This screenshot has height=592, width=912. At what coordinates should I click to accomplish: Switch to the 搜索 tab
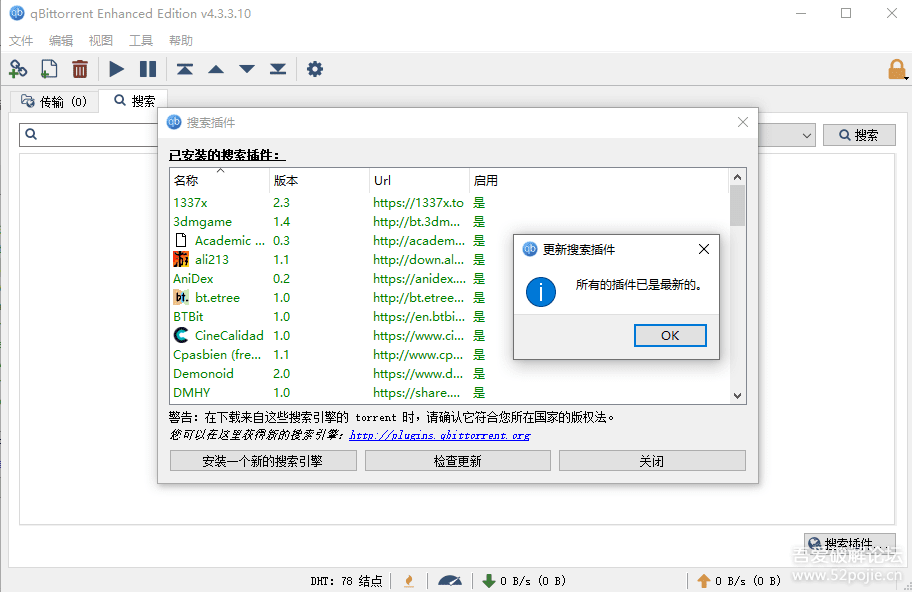(x=134, y=101)
